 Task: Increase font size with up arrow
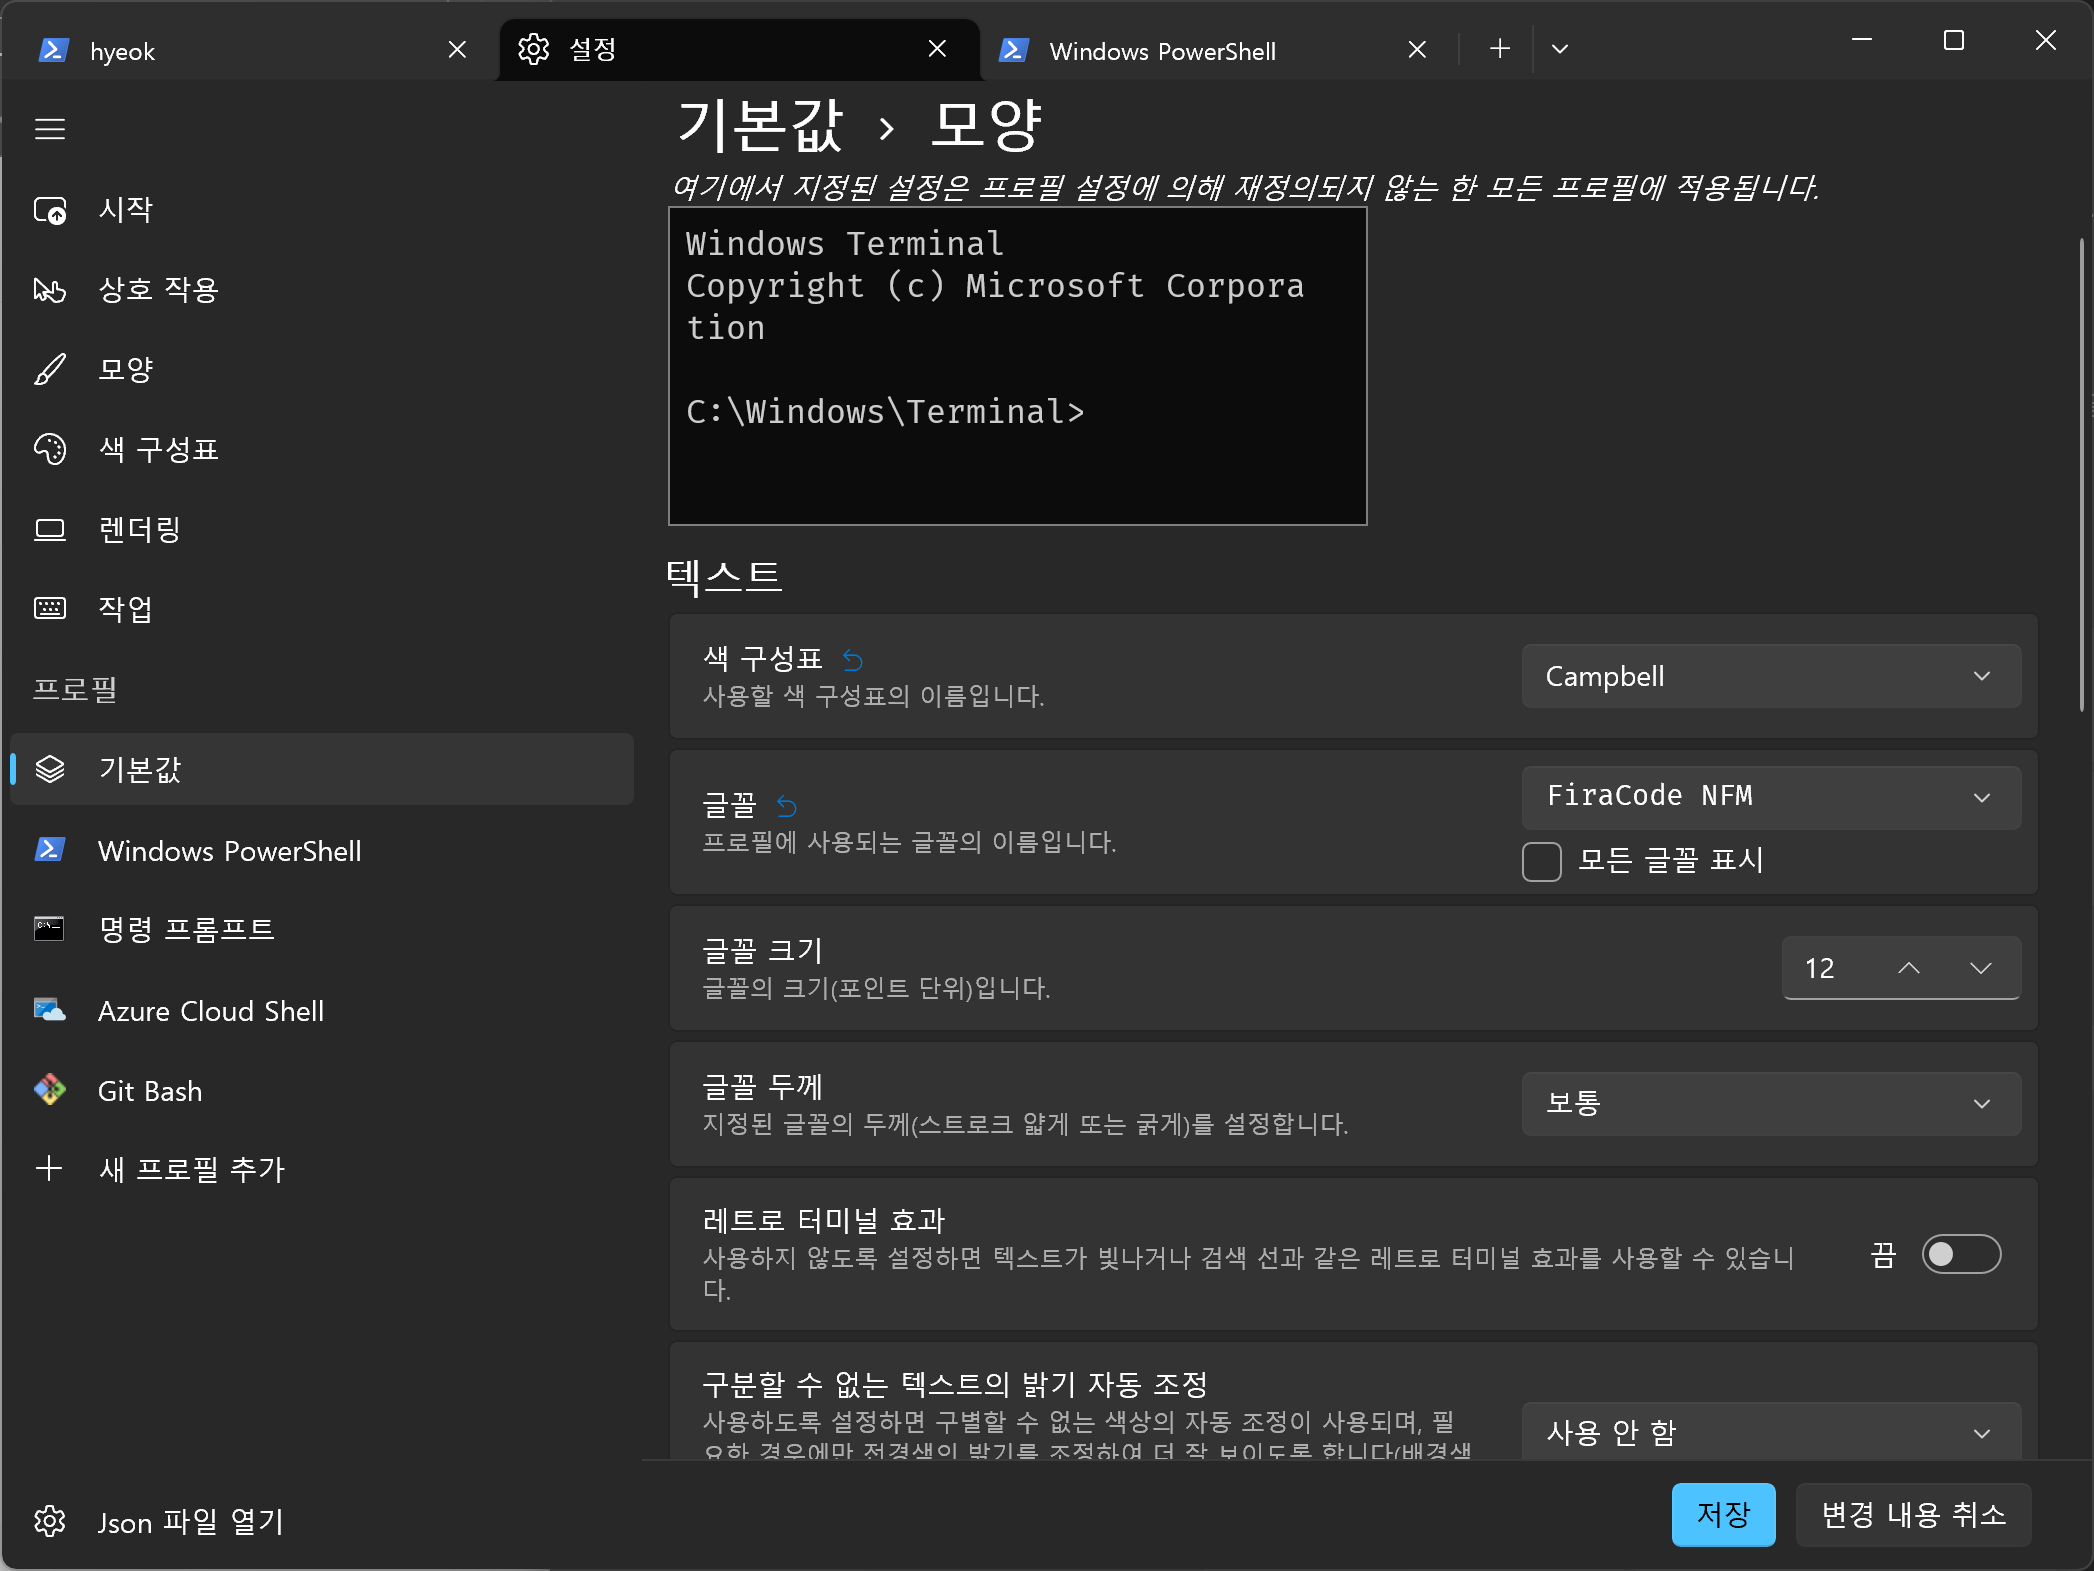pos(1908,968)
